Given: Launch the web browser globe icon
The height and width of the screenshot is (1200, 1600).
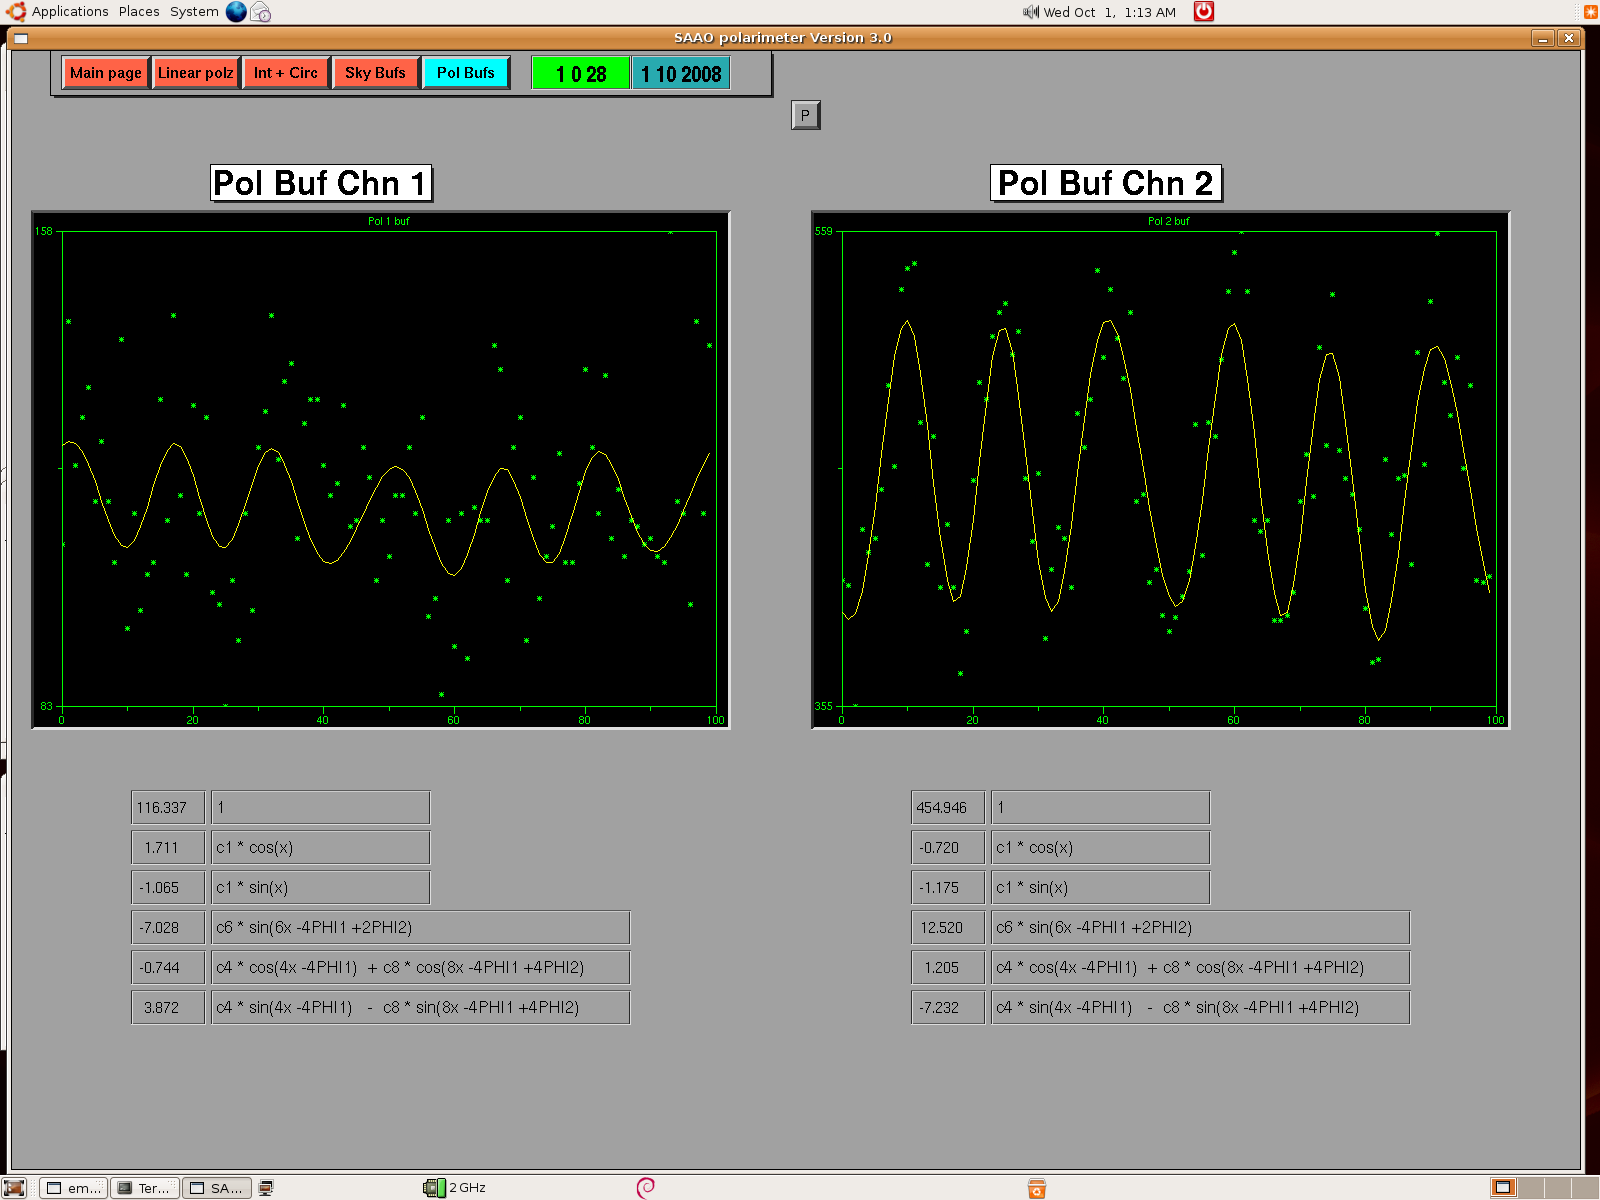Looking at the screenshot, I should (x=236, y=12).
